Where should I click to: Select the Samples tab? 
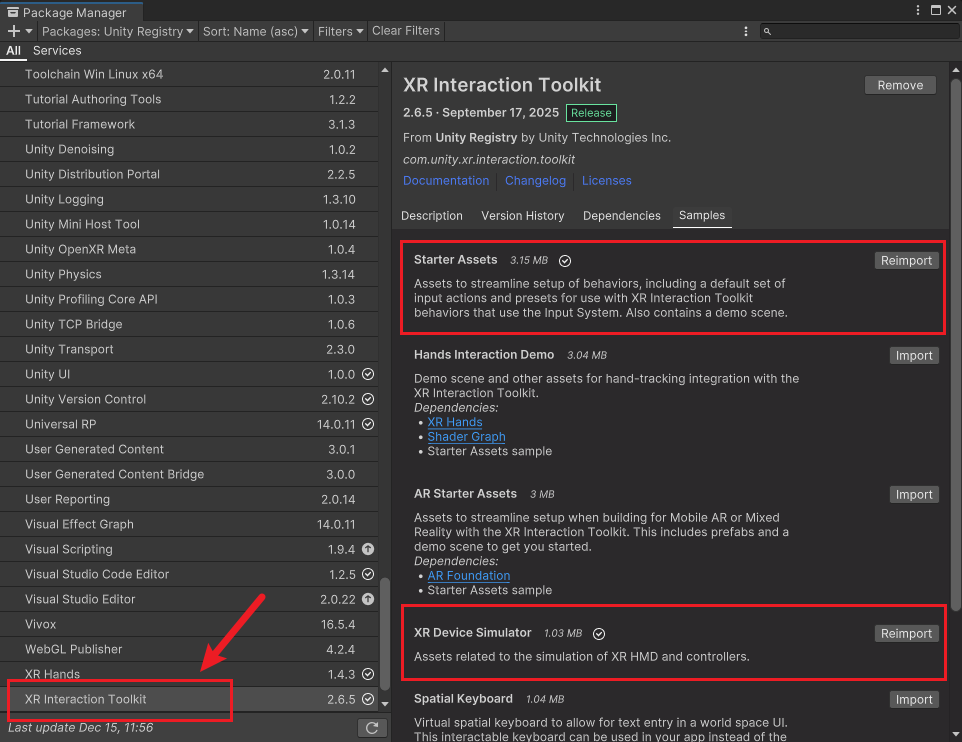tap(702, 215)
